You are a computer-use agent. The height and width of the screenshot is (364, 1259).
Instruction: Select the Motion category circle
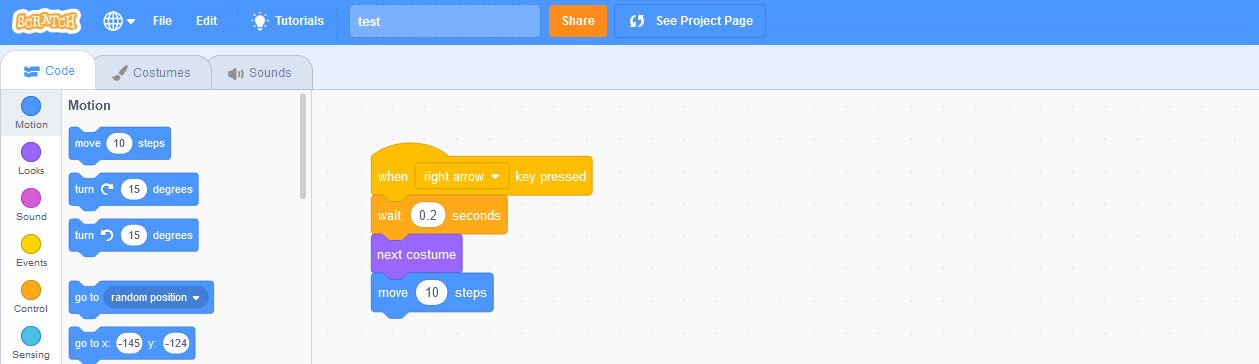31,106
